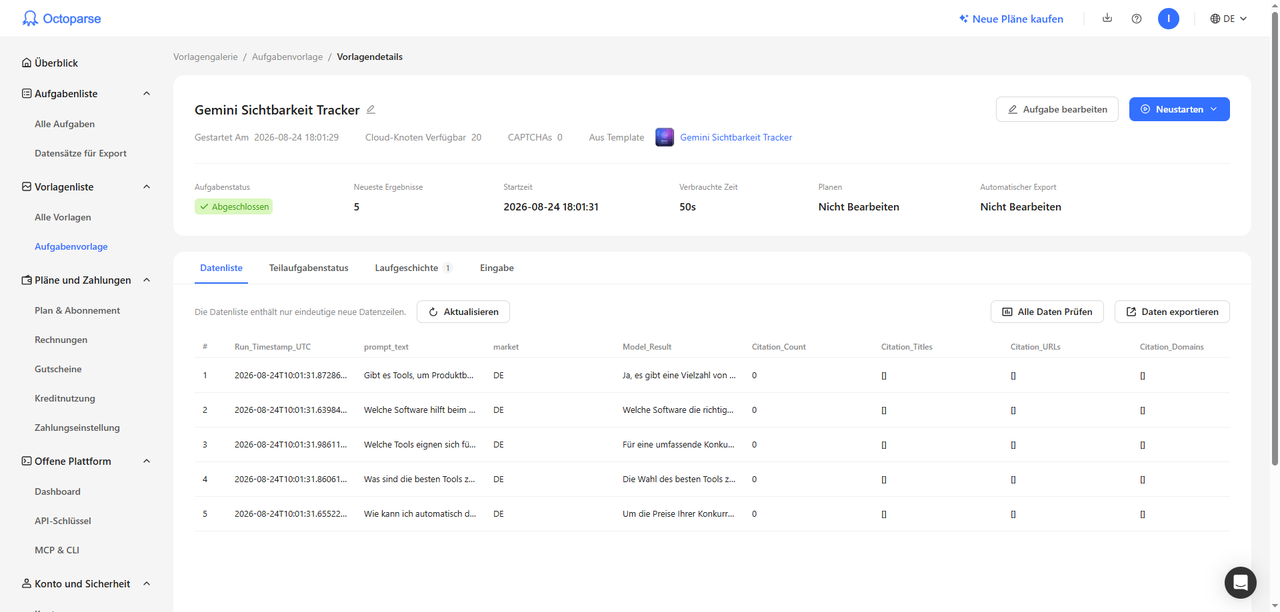
Task: Open the chat support bubble
Action: (1240, 582)
